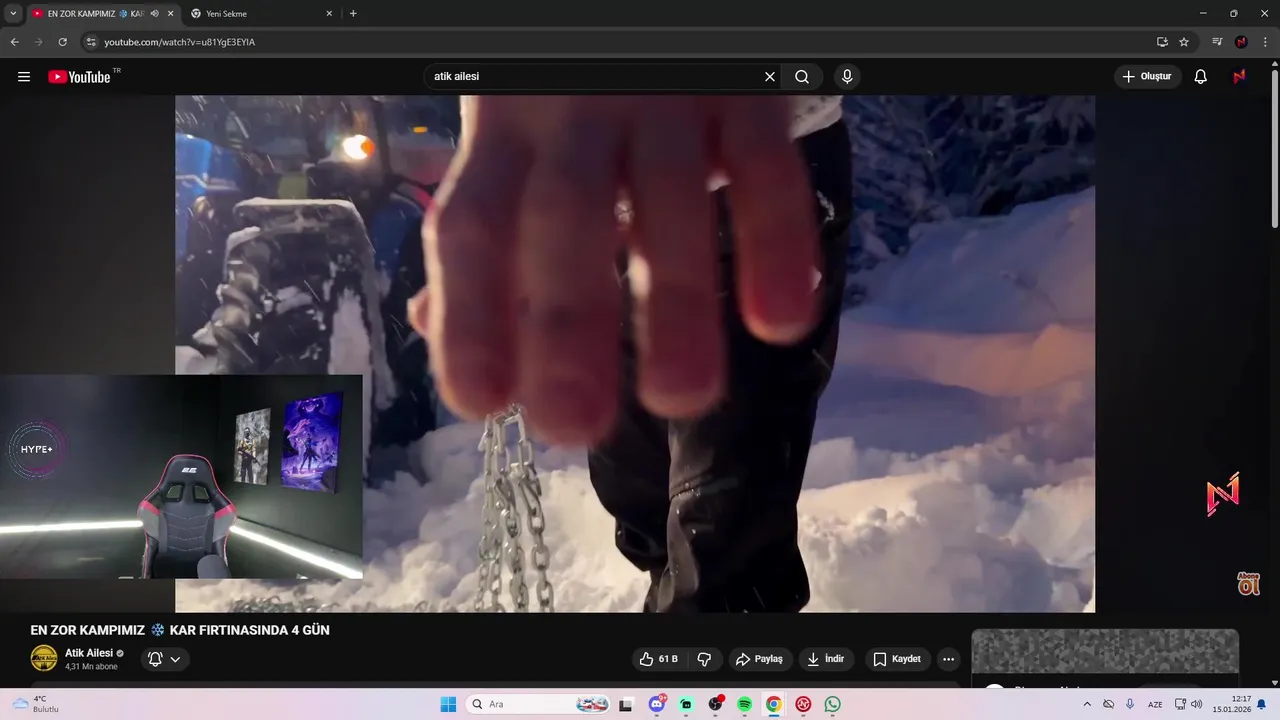Open Chrome three-dot menu
The width and height of the screenshot is (1280, 720).
[x=1265, y=42]
